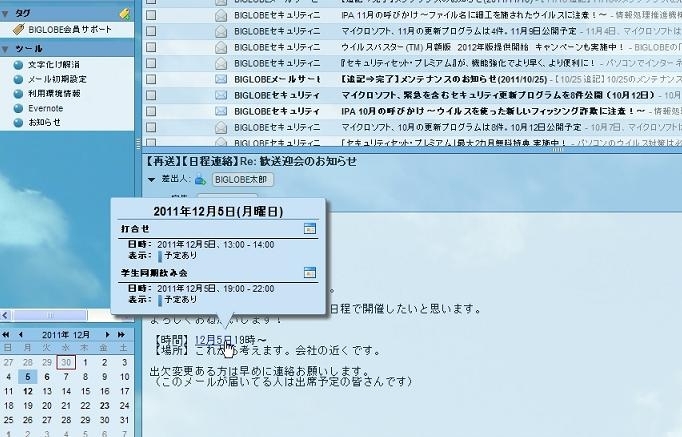The width and height of the screenshot is (682, 437).
Task: Check the box for IPA 10月の呼びかけ mail
Action: (151, 111)
